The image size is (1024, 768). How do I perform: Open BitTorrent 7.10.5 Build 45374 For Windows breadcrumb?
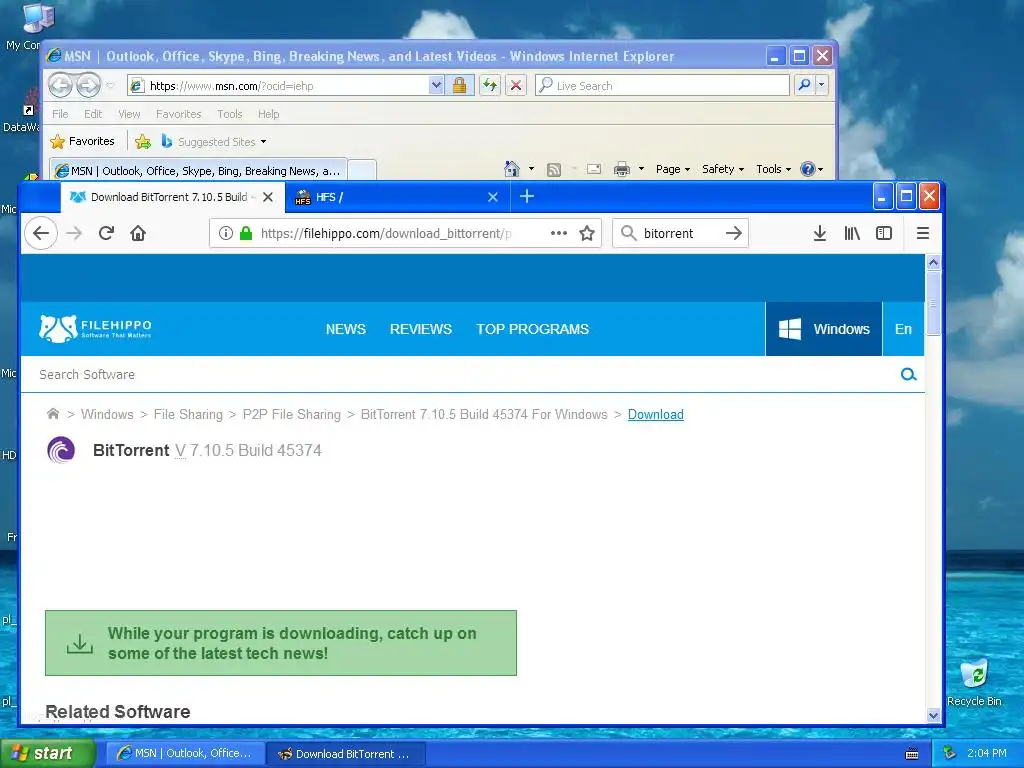(484, 414)
